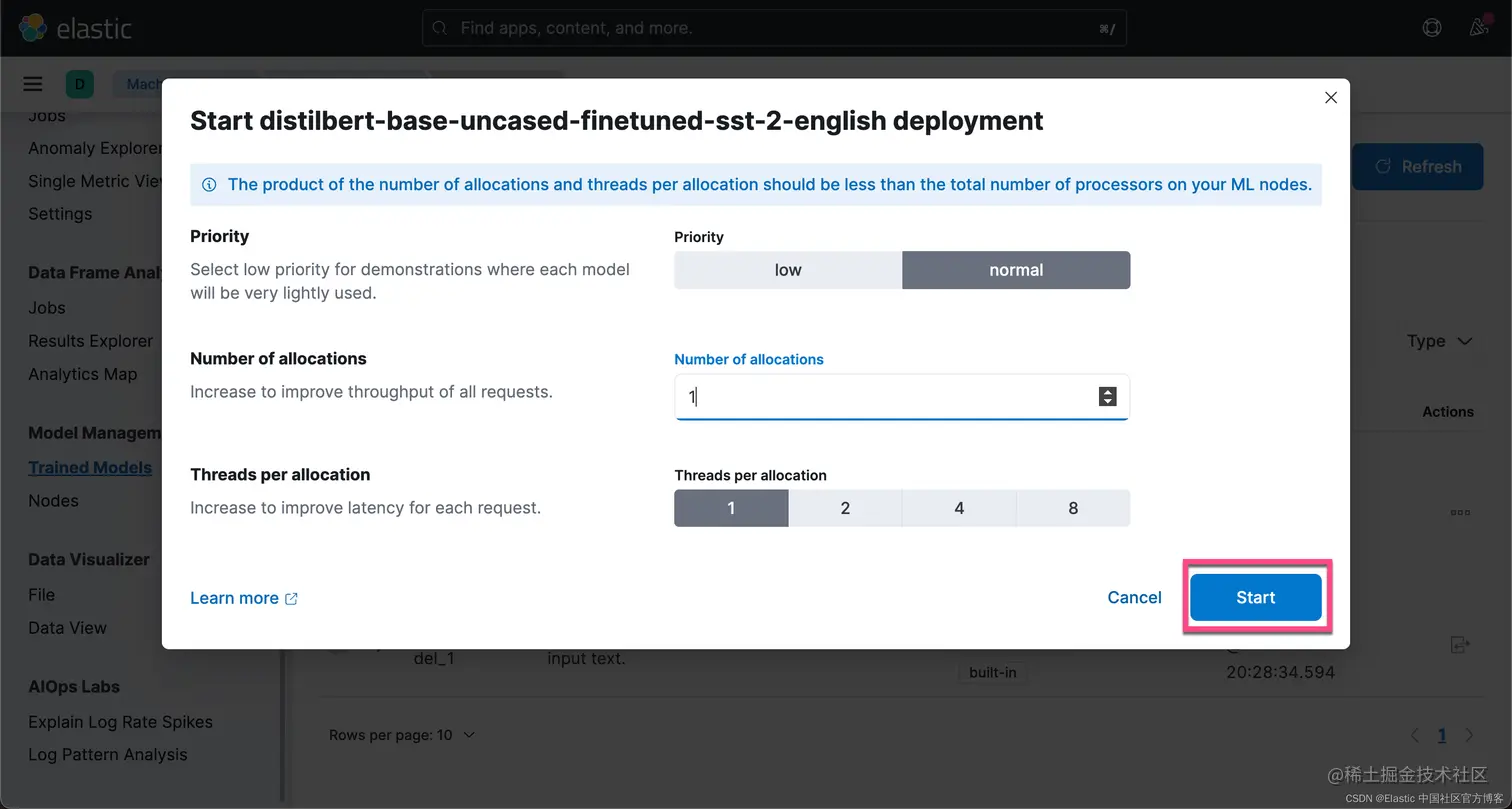Click the Start deployment button
The width and height of the screenshot is (1512, 809).
[1255, 597]
